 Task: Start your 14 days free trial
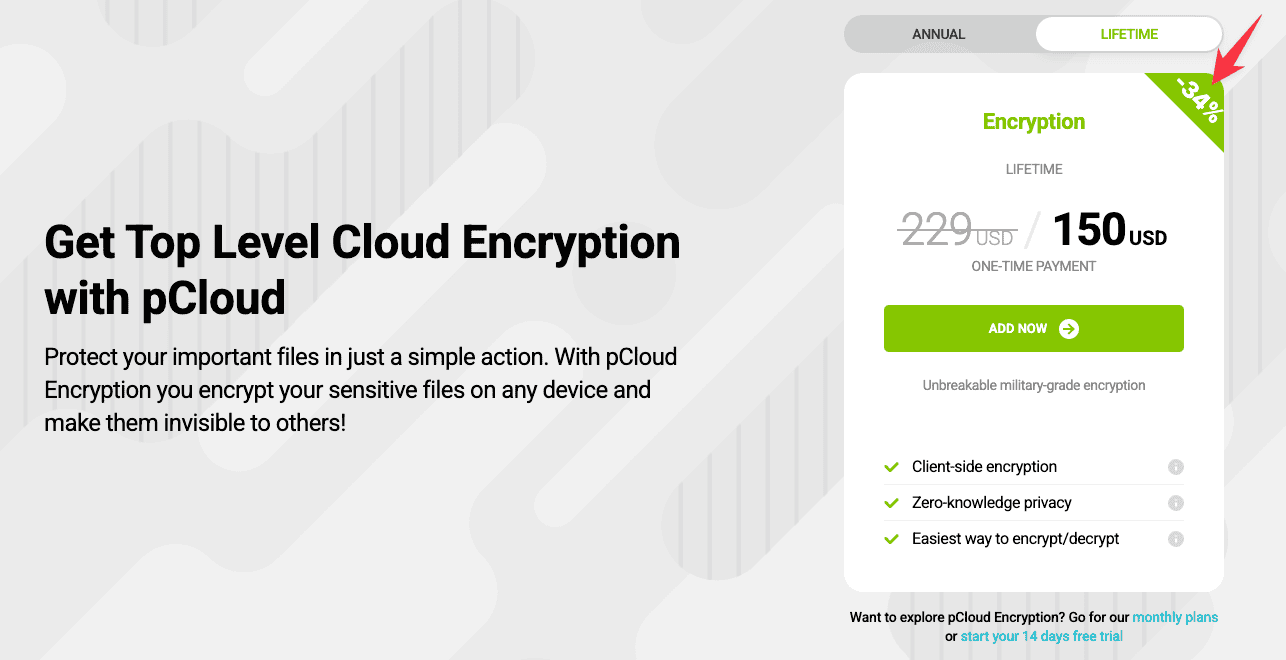1041,636
